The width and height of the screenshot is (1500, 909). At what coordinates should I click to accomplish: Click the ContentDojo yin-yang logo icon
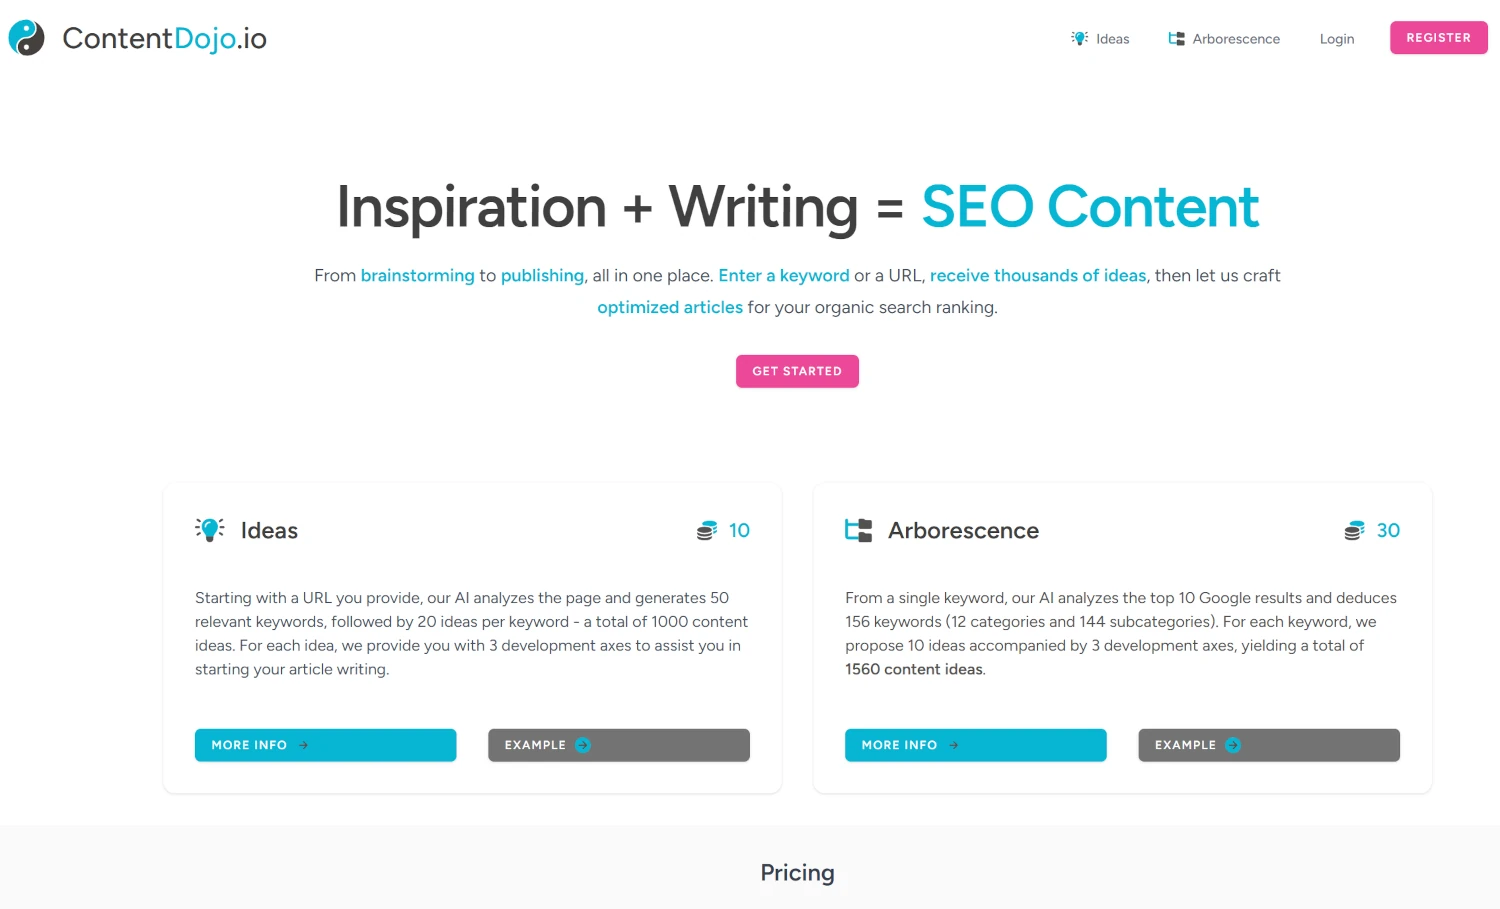26,38
